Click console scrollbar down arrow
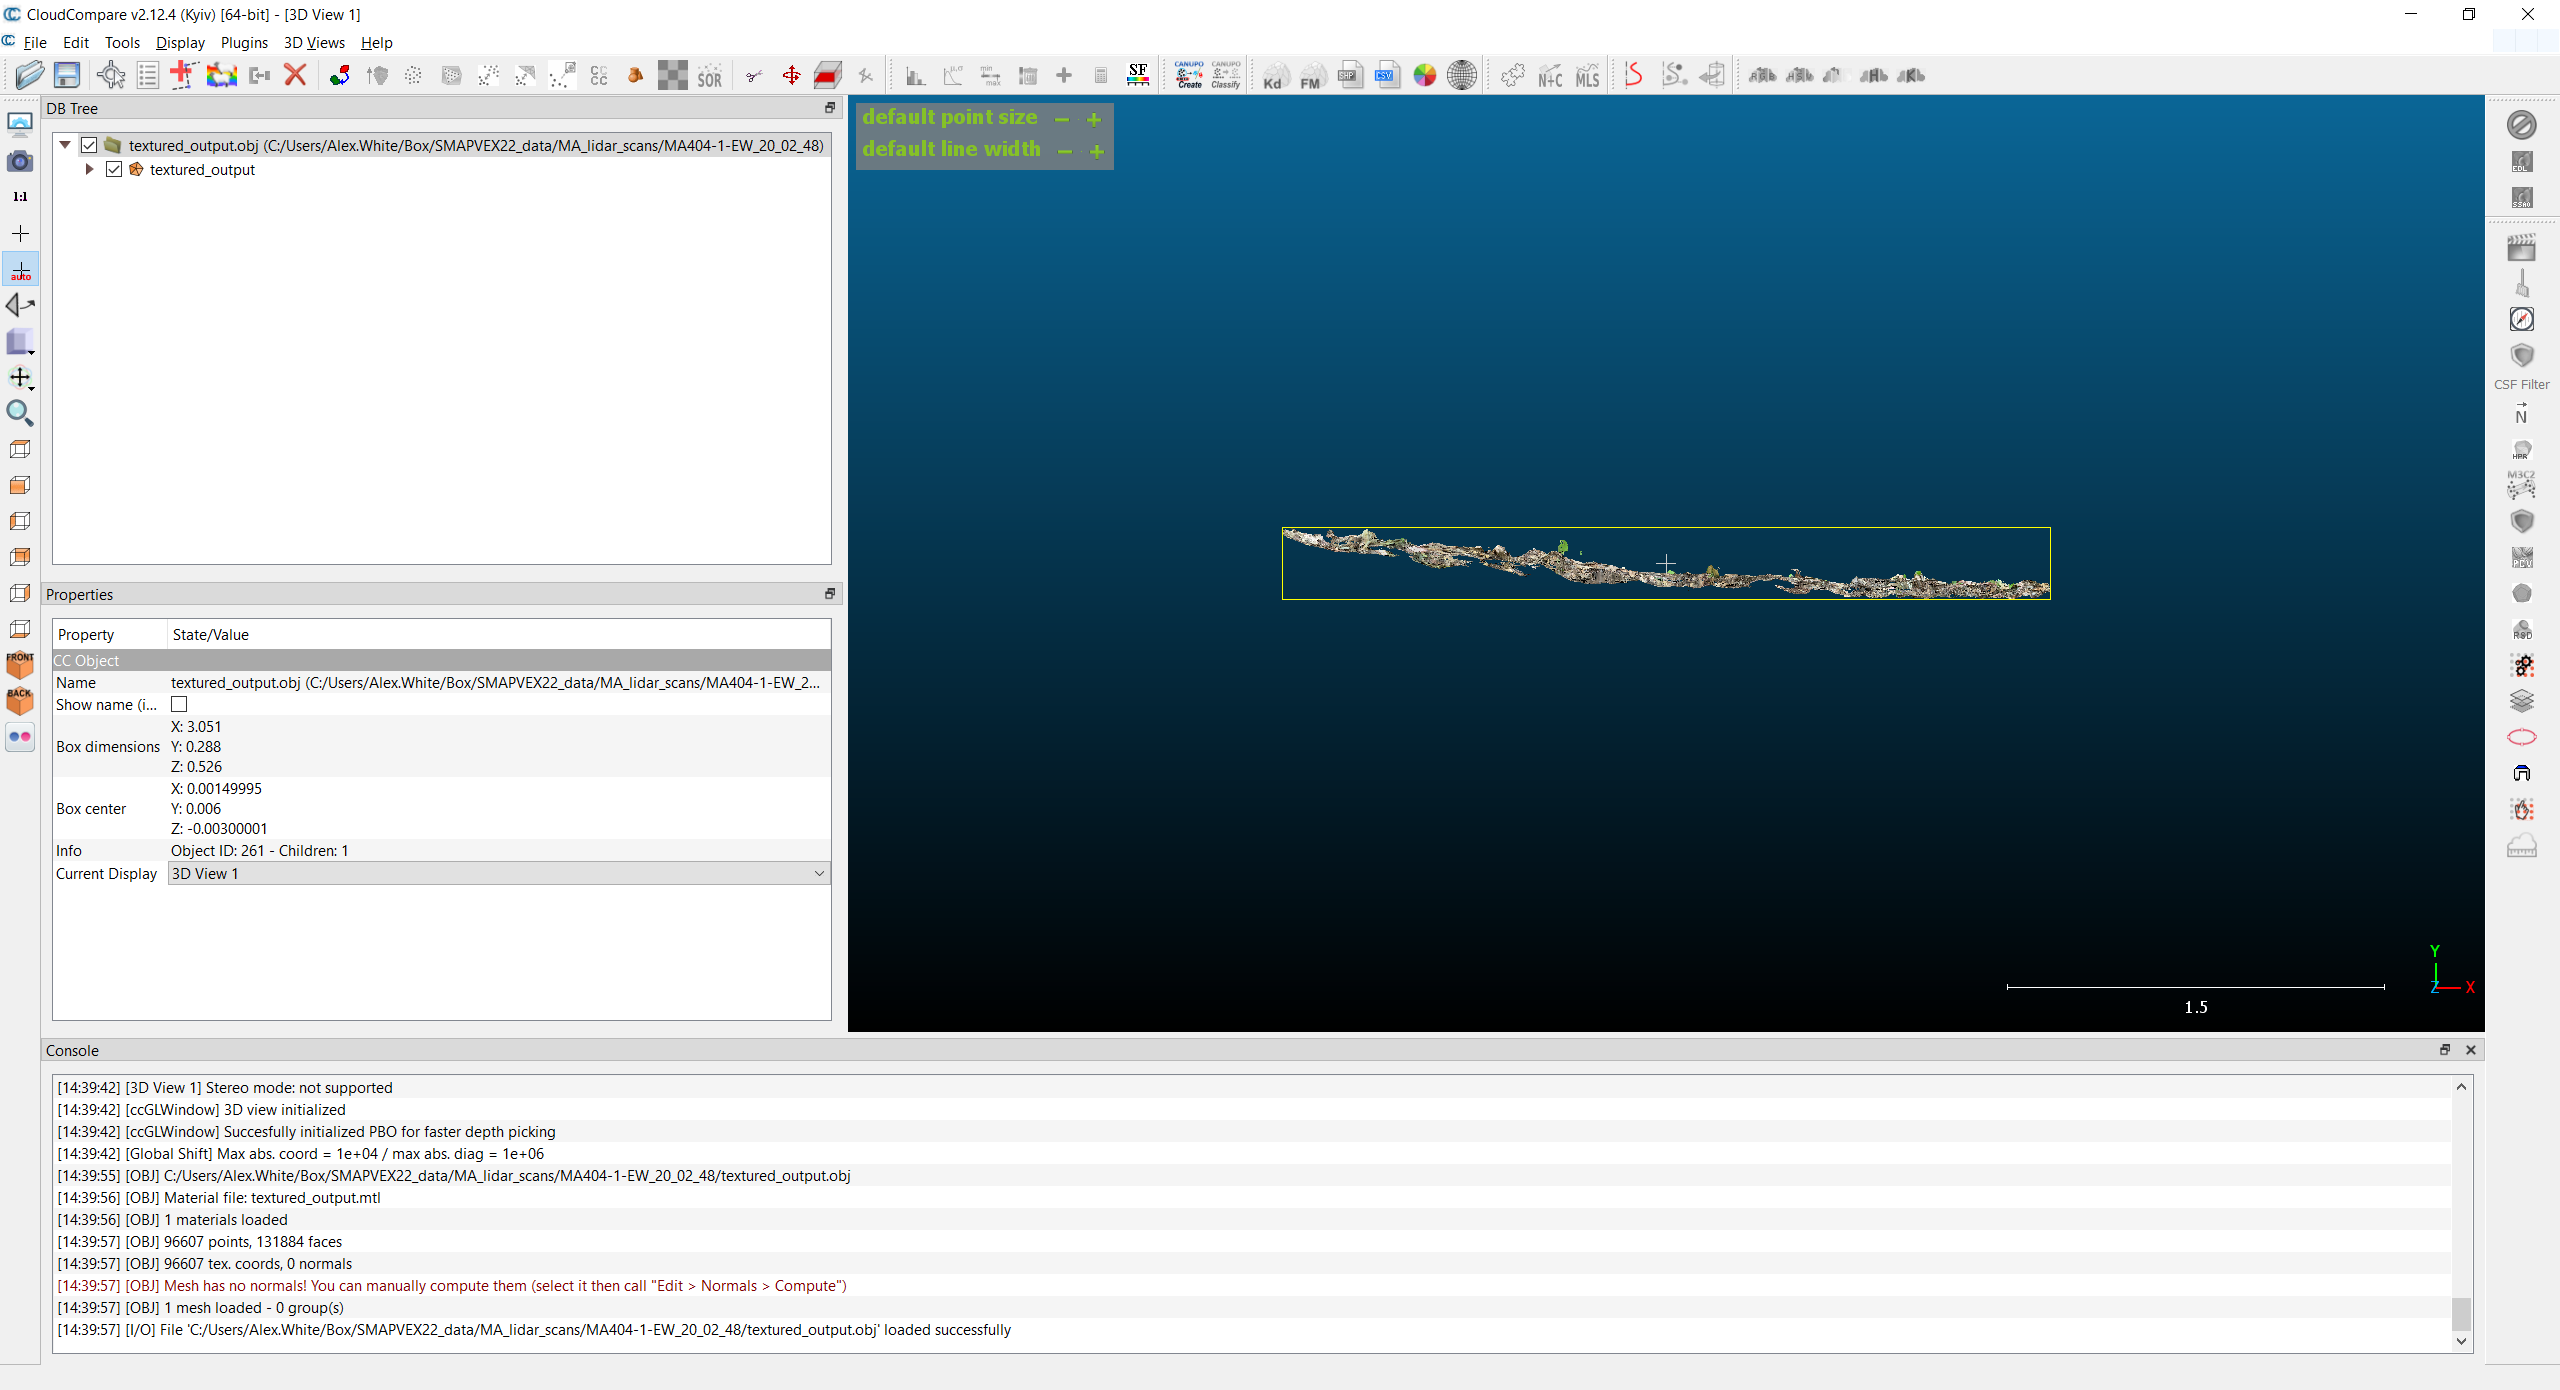2560x1390 pixels. [x=2462, y=1342]
